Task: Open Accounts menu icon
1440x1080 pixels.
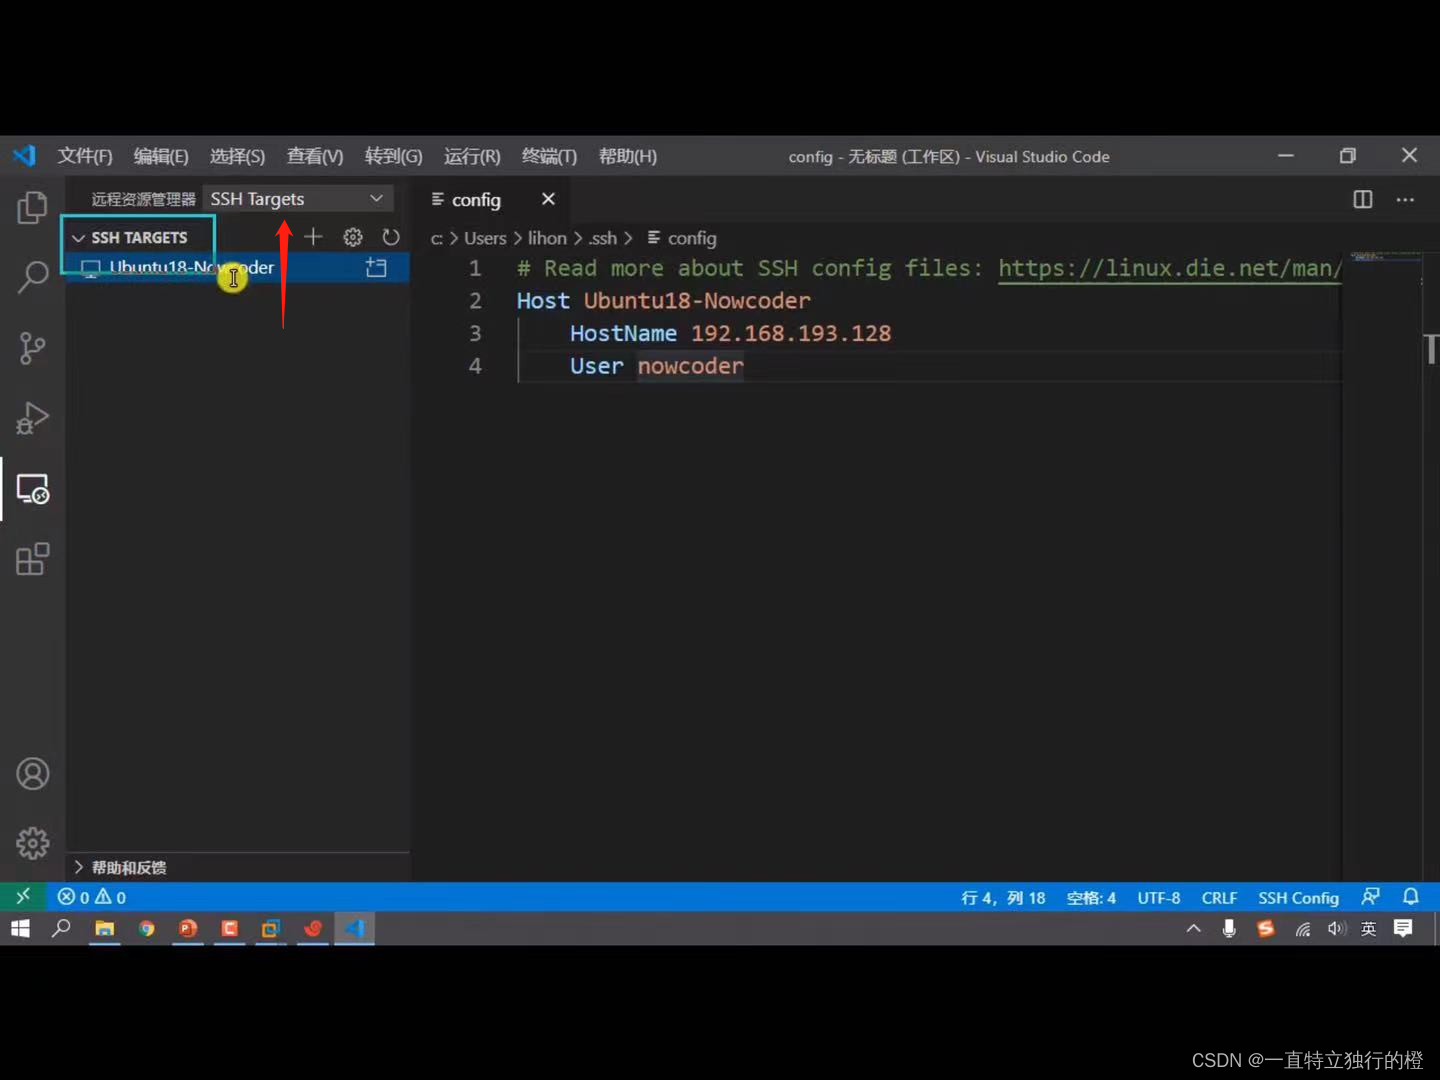Action: tap(32, 774)
